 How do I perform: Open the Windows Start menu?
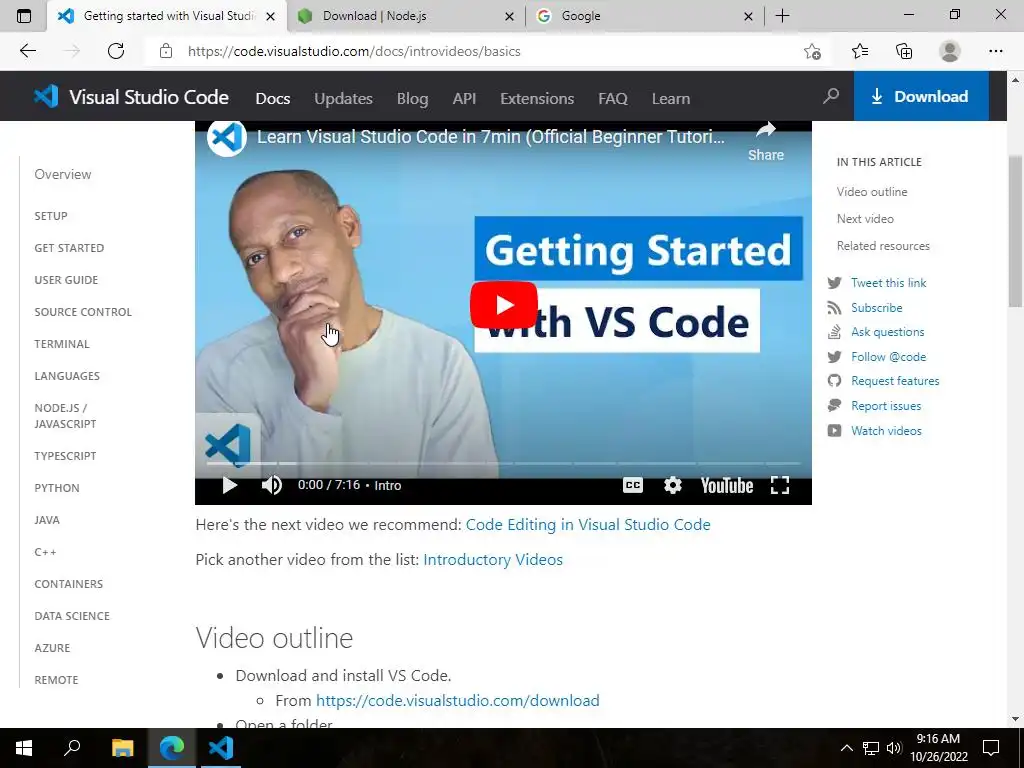click(24, 748)
